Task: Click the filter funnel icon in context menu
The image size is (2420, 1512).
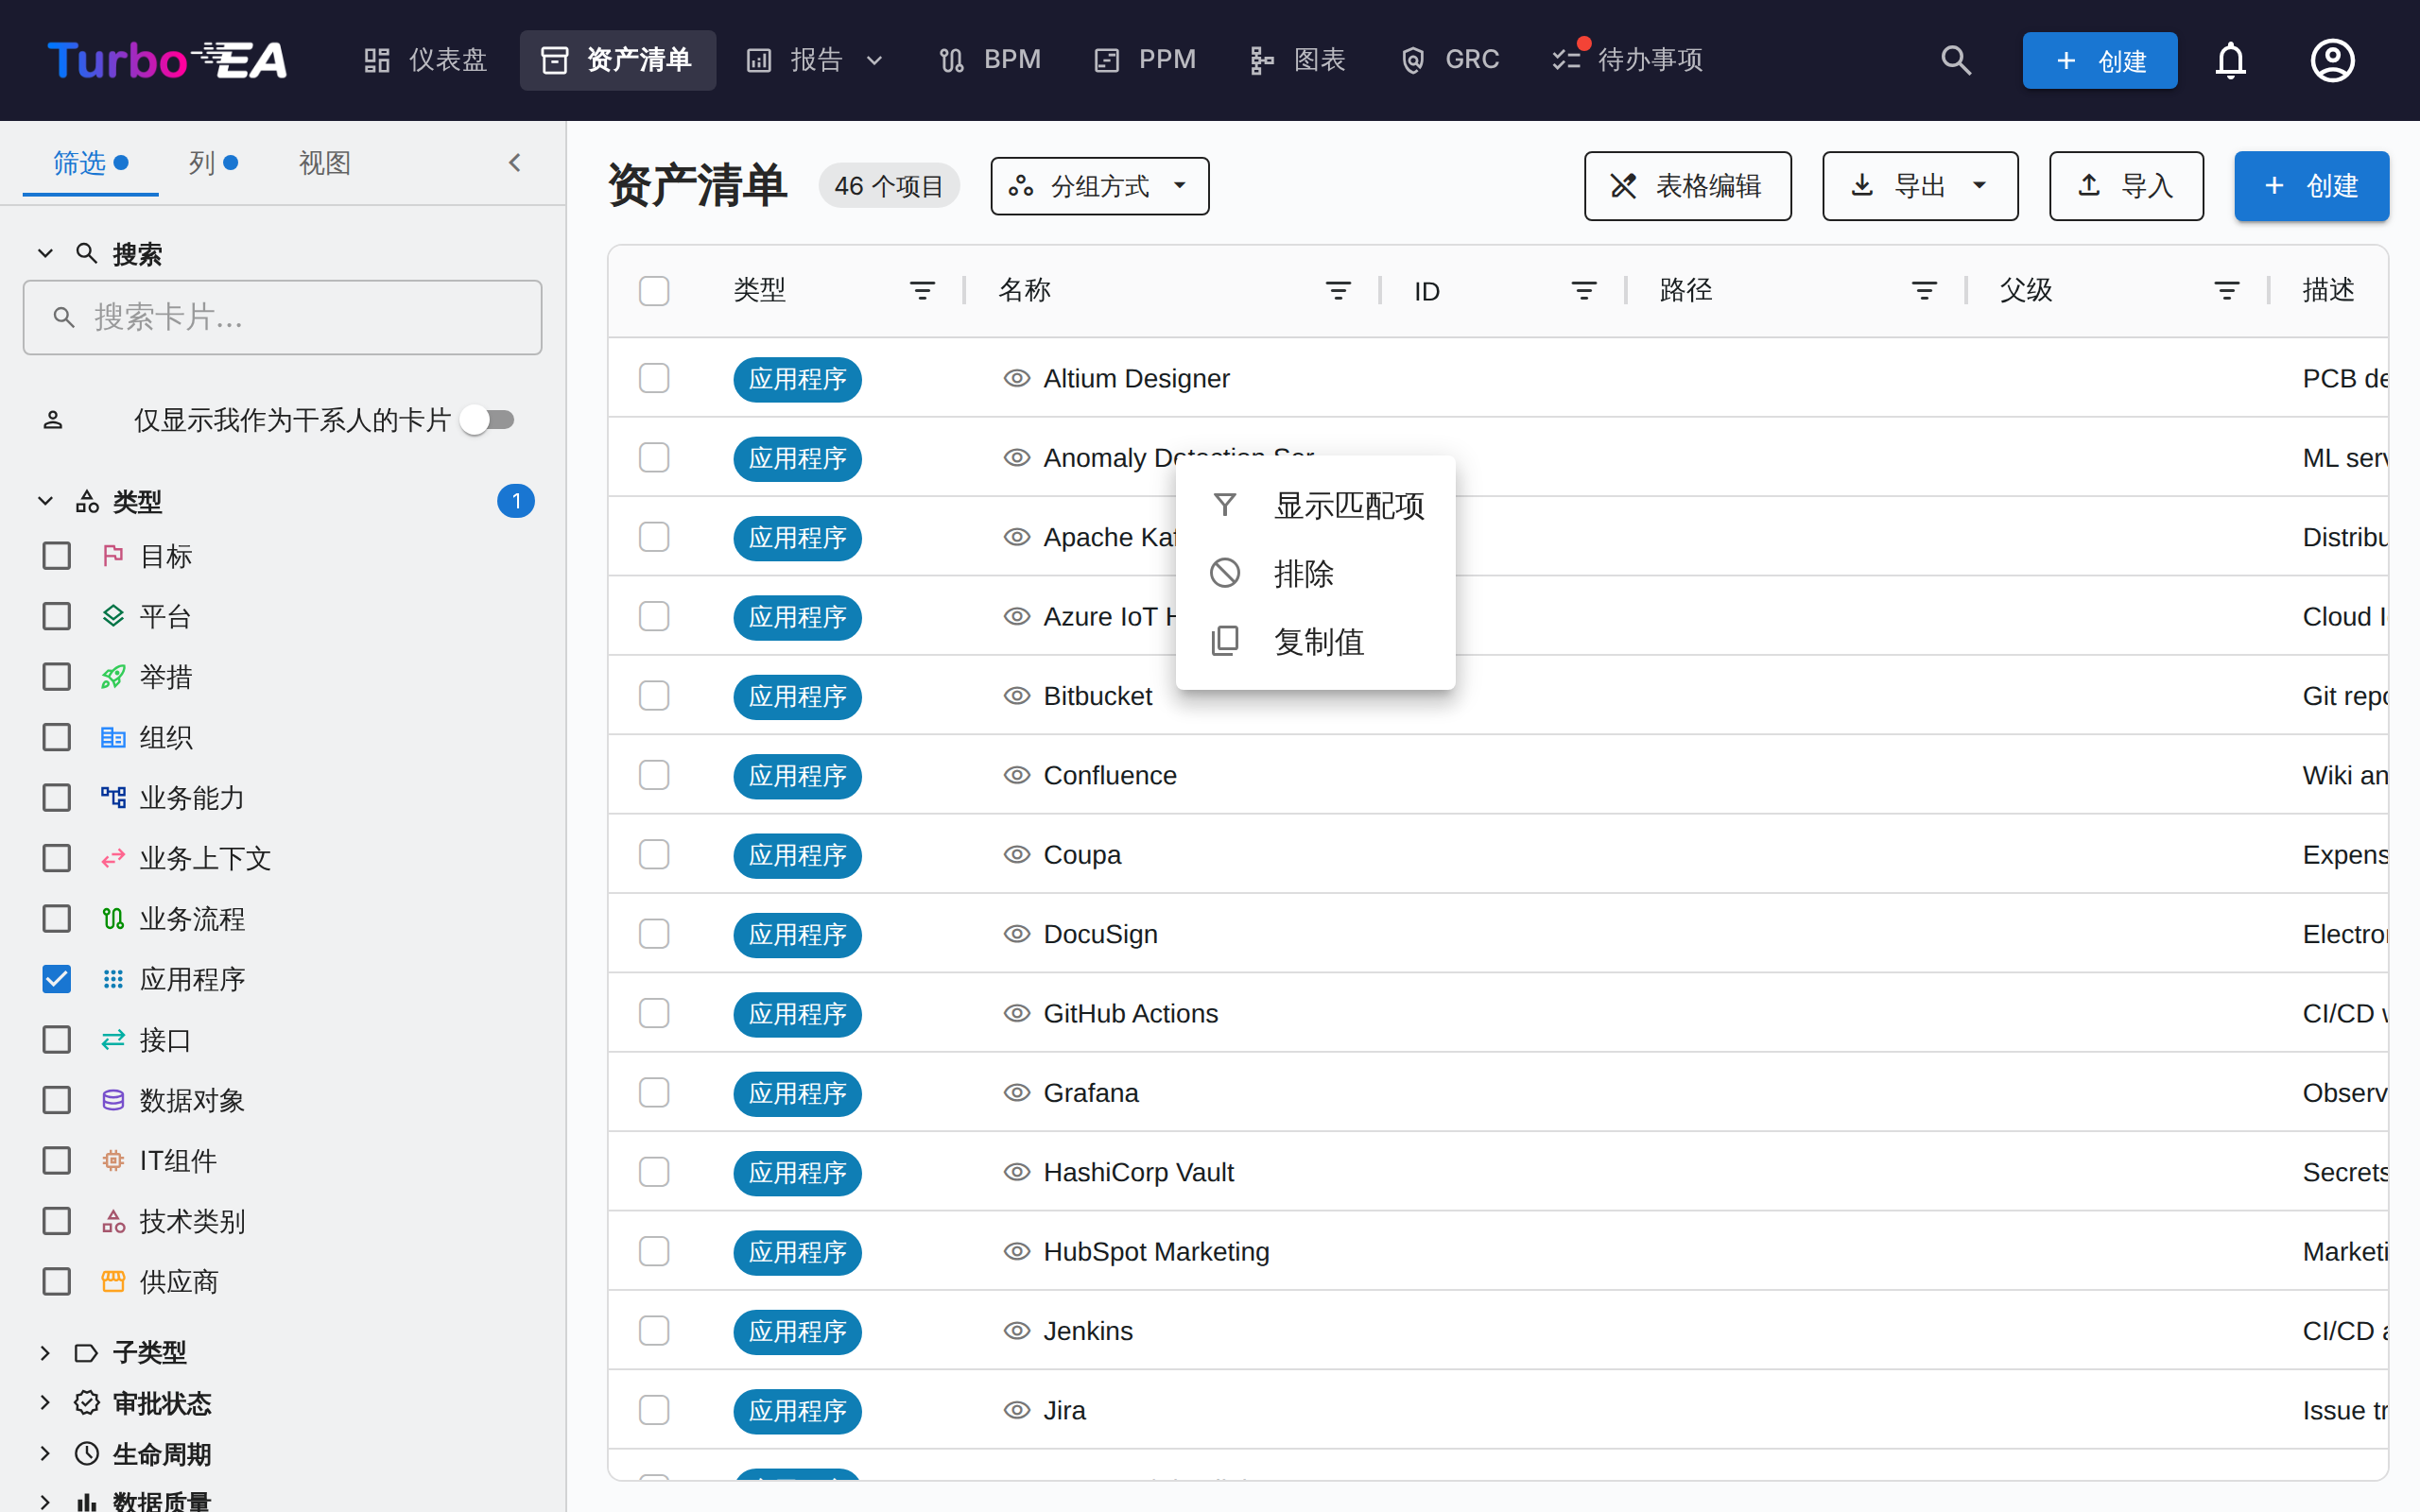Action: 1225,505
